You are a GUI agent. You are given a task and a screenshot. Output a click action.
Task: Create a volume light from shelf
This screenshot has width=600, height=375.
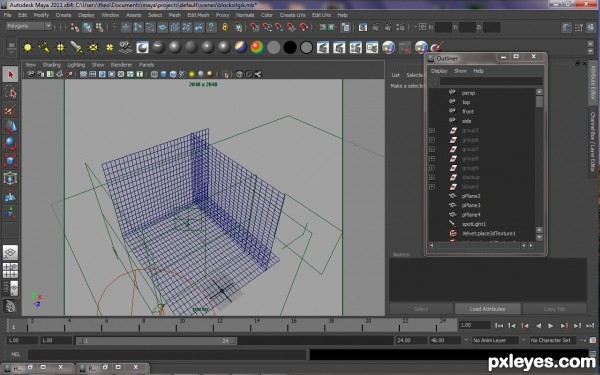pyautogui.click(x=109, y=47)
